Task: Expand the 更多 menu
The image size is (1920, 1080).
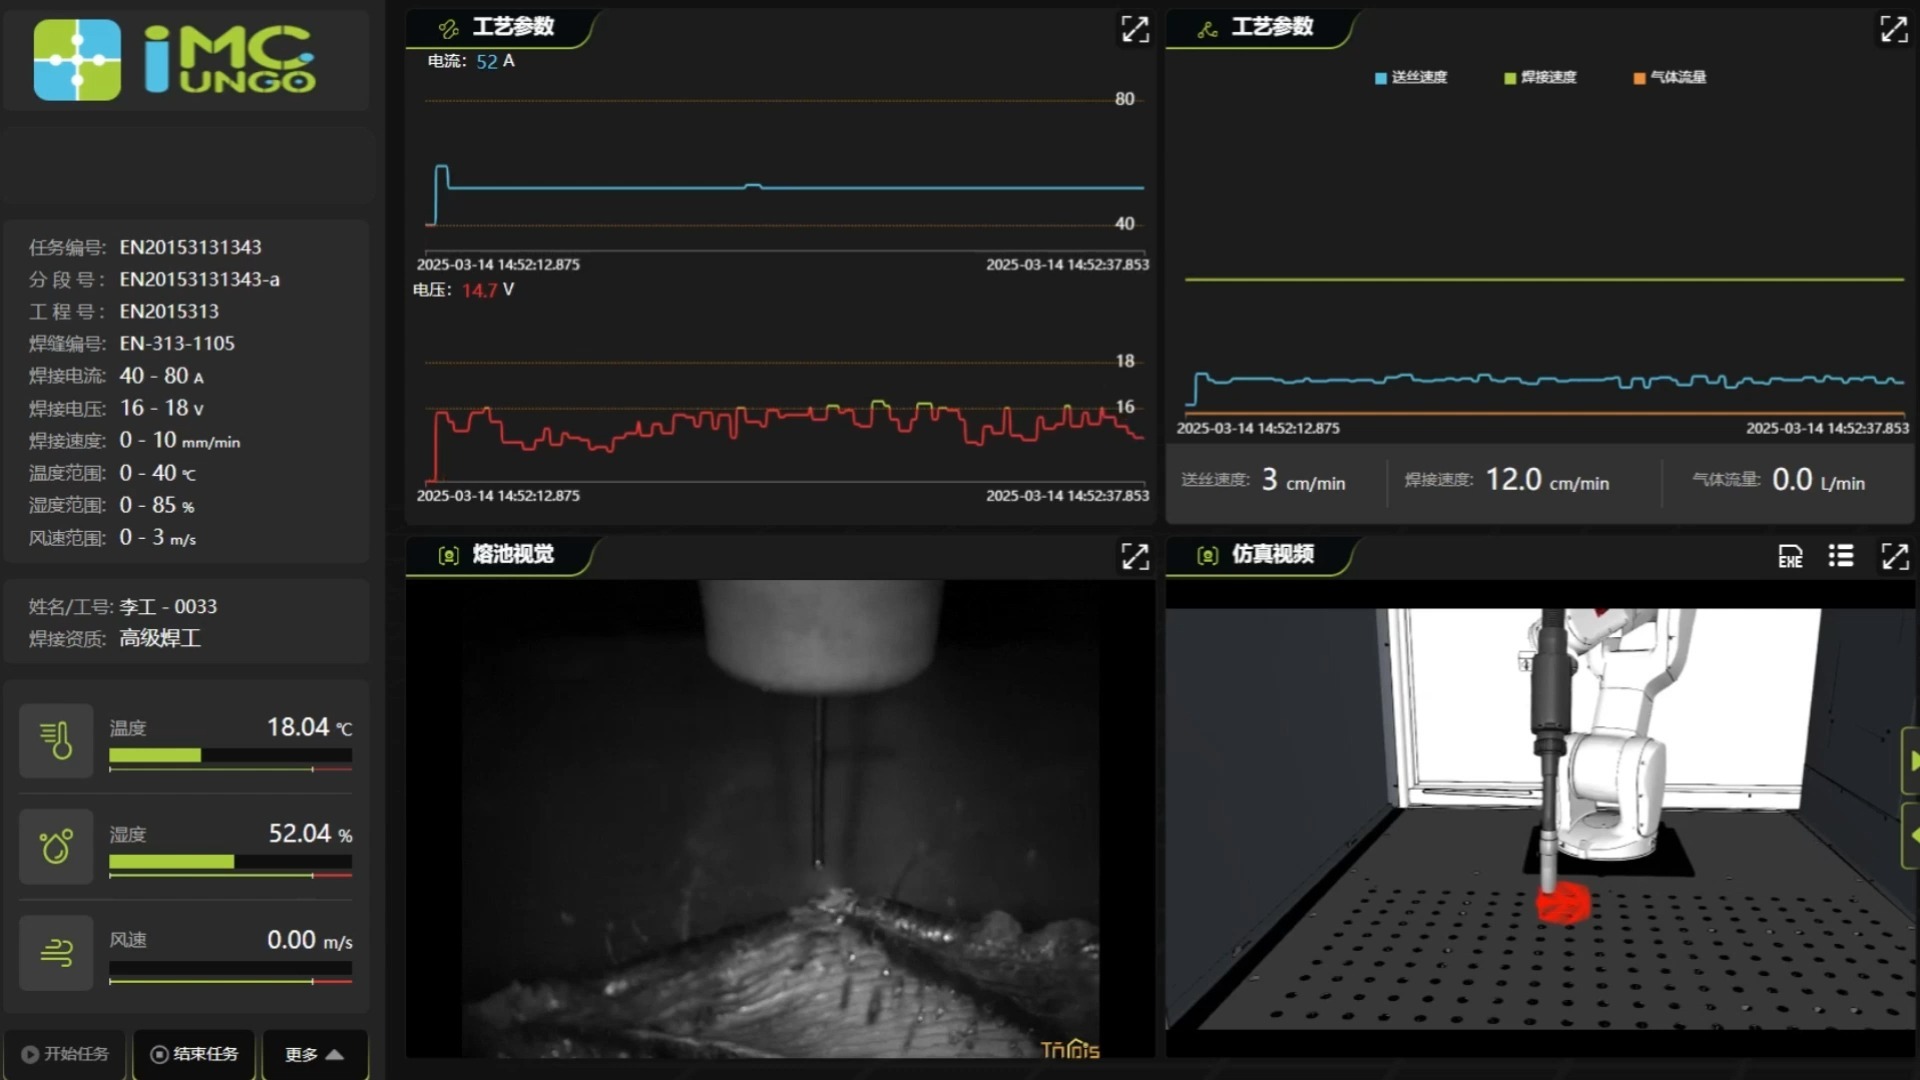Action: coord(314,1054)
